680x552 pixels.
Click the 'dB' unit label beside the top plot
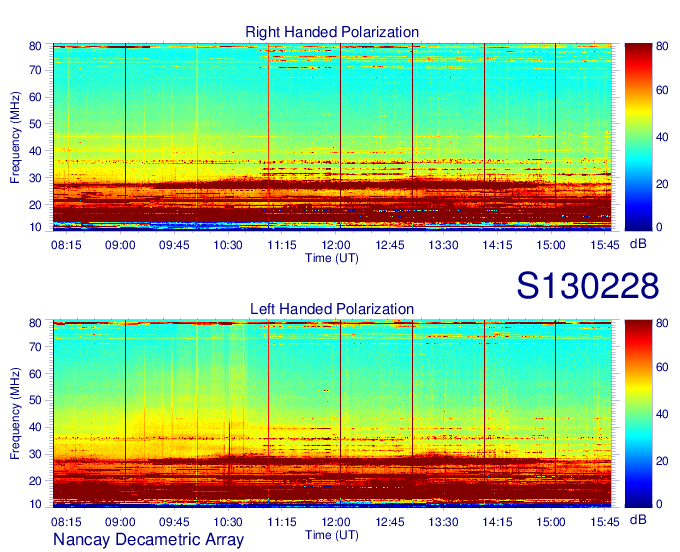coord(638,244)
